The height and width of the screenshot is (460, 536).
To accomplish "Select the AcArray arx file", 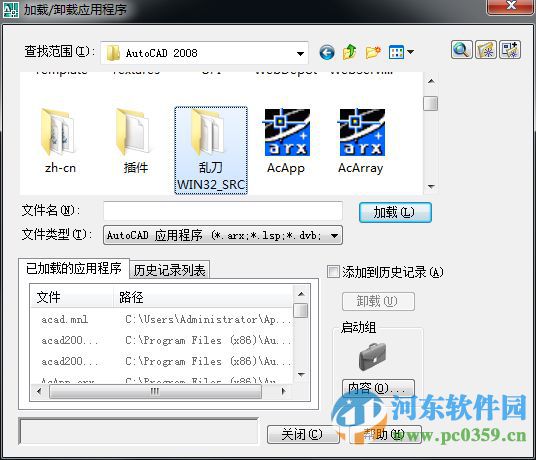I will click(x=361, y=141).
